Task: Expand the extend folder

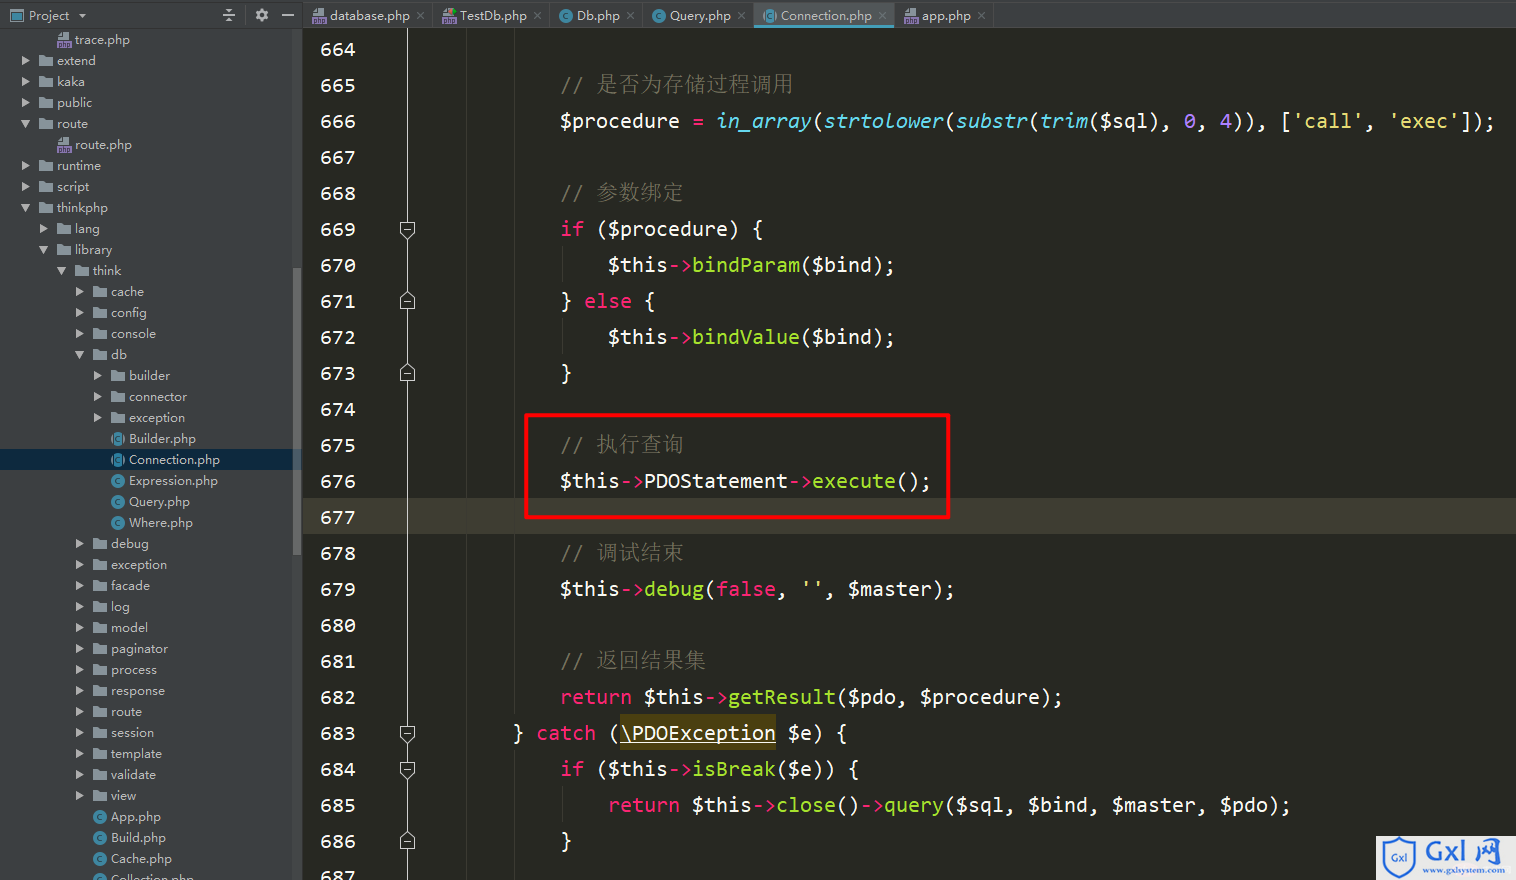Action: coord(26,61)
